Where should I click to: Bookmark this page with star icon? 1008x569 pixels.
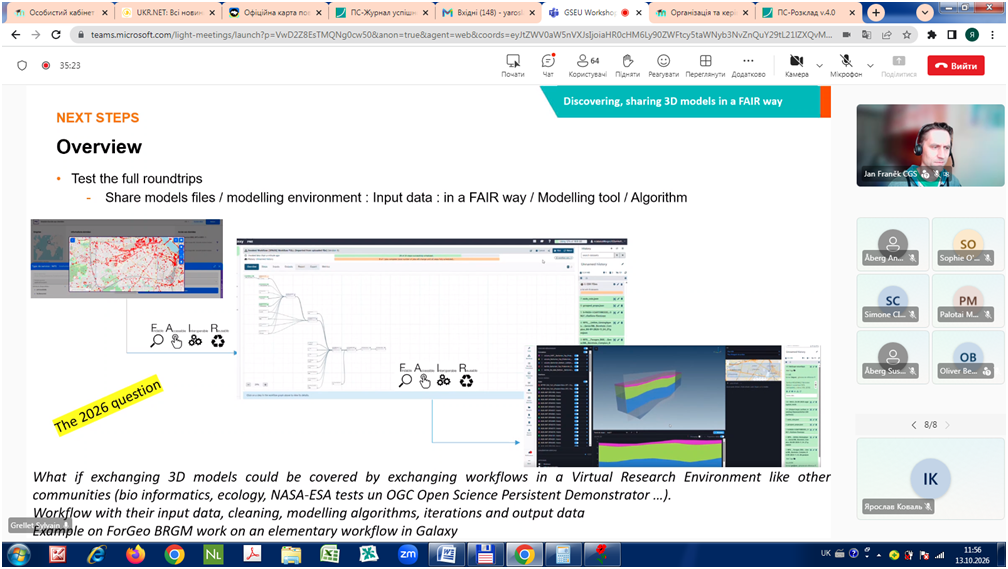click(x=906, y=35)
